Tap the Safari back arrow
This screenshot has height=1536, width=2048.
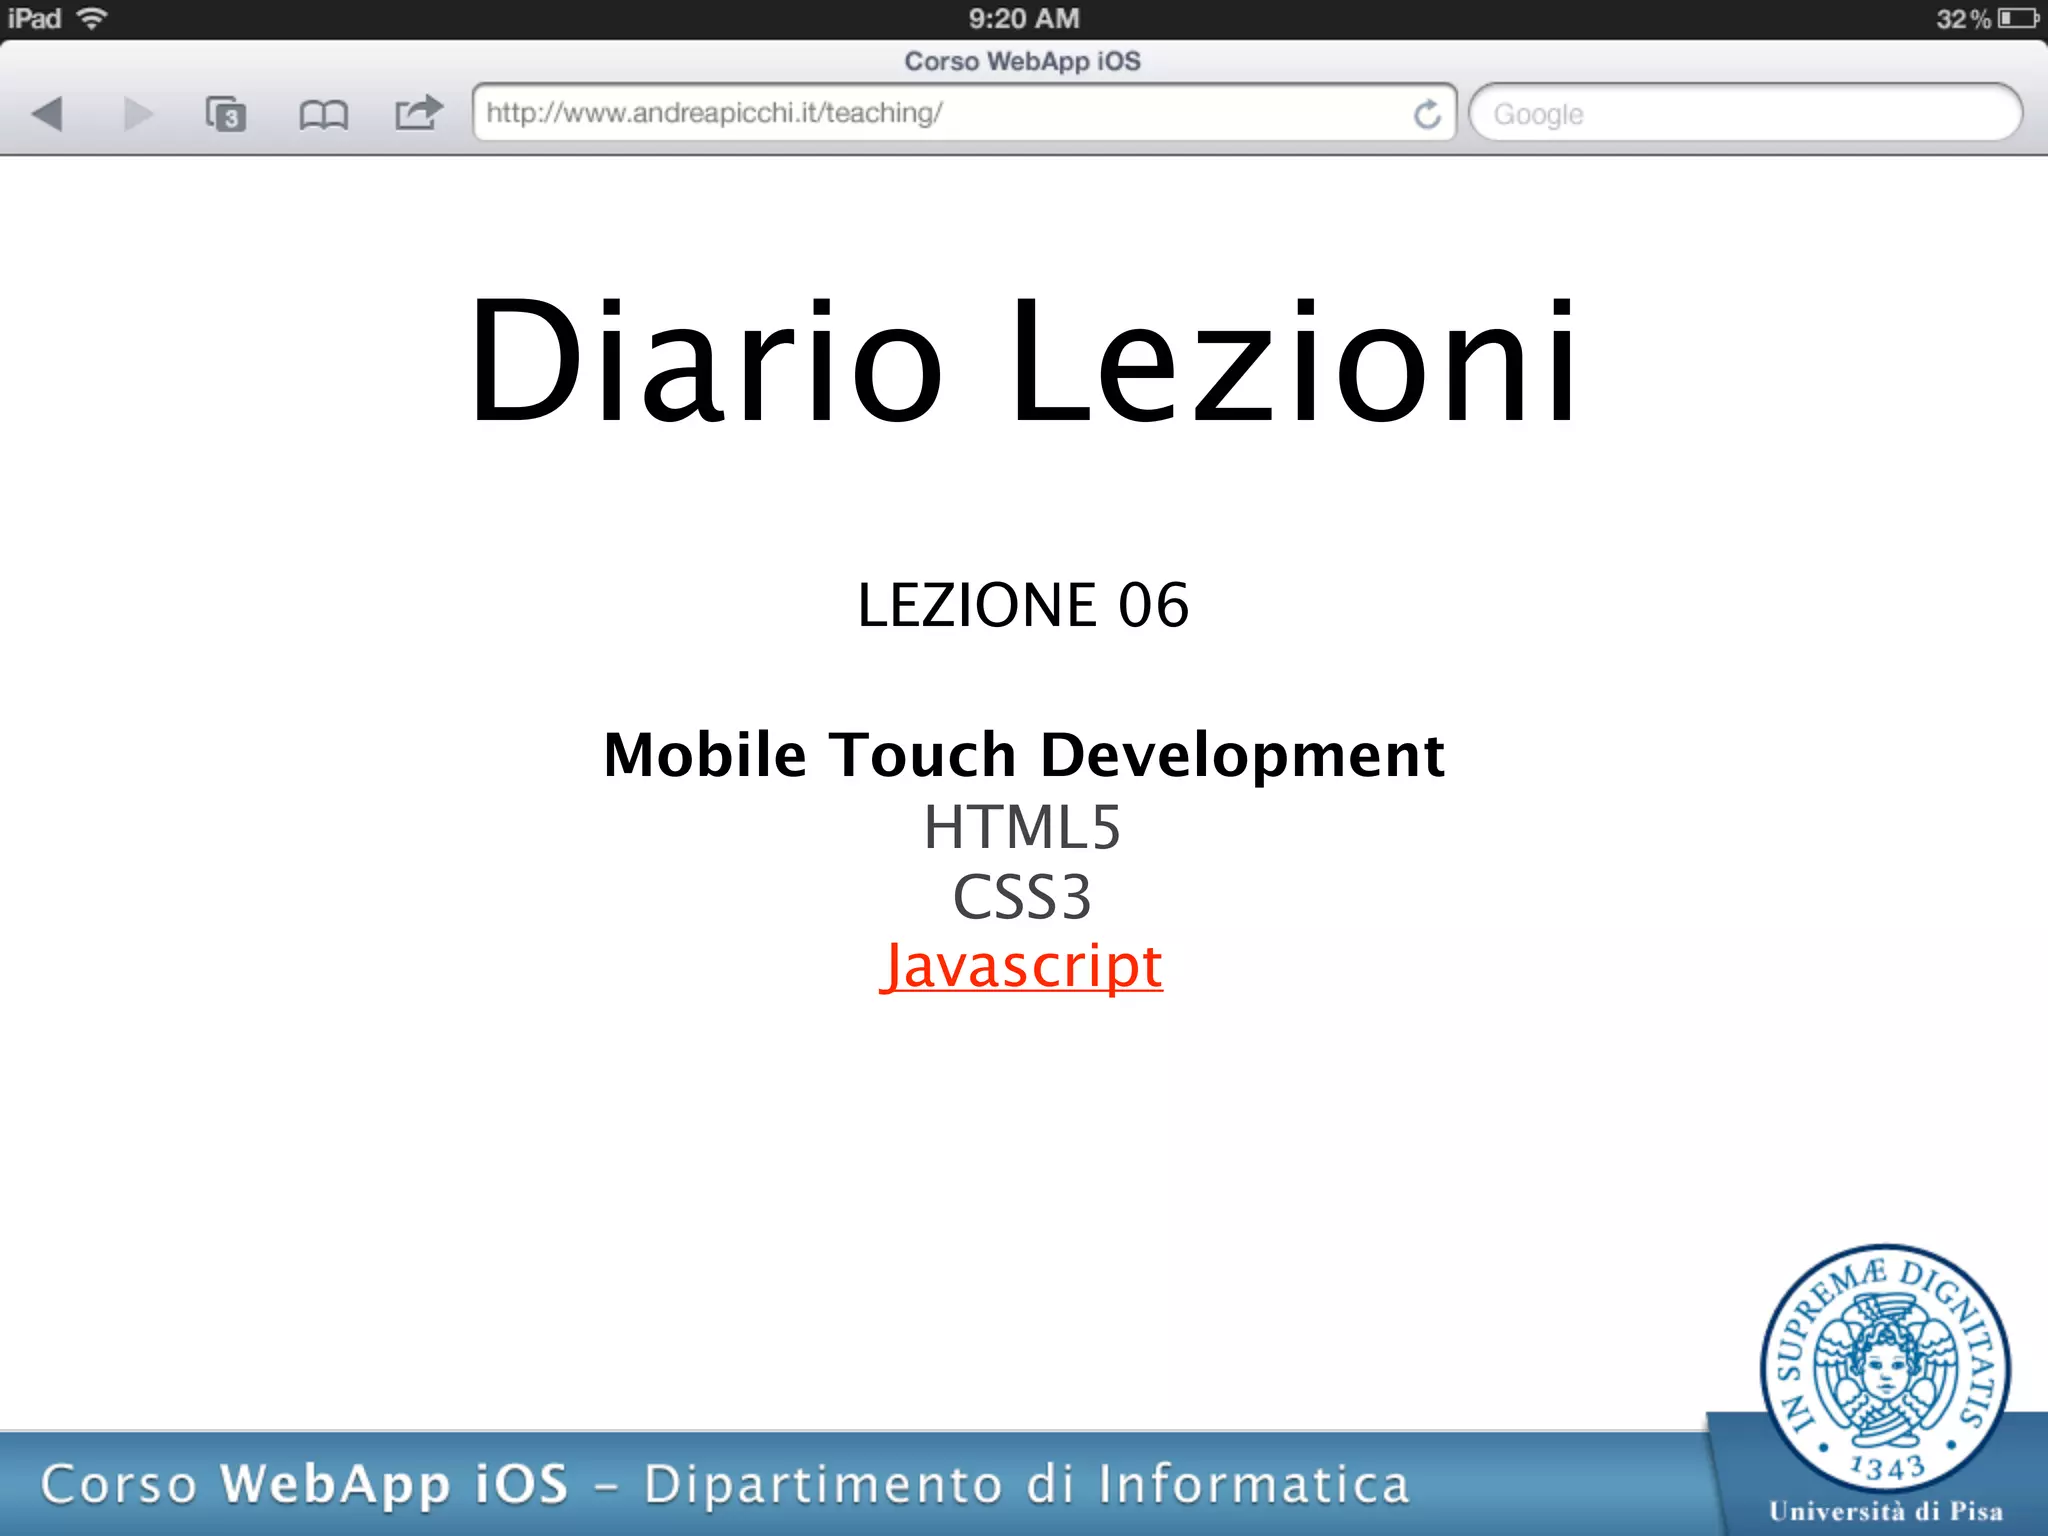pyautogui.click(x=47, y=114)
